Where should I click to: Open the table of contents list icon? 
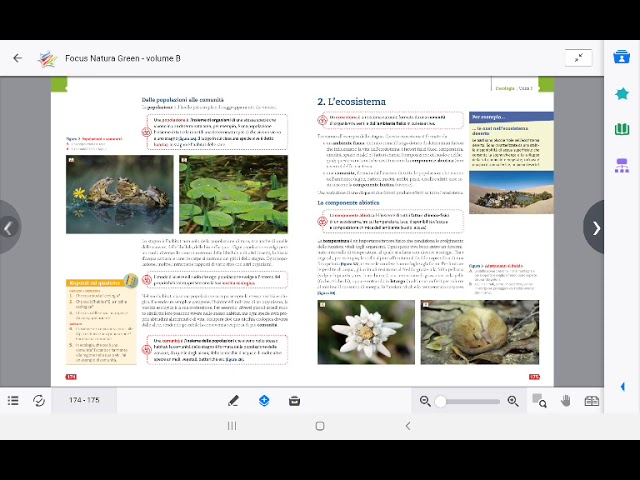click(x=13, y=400)
